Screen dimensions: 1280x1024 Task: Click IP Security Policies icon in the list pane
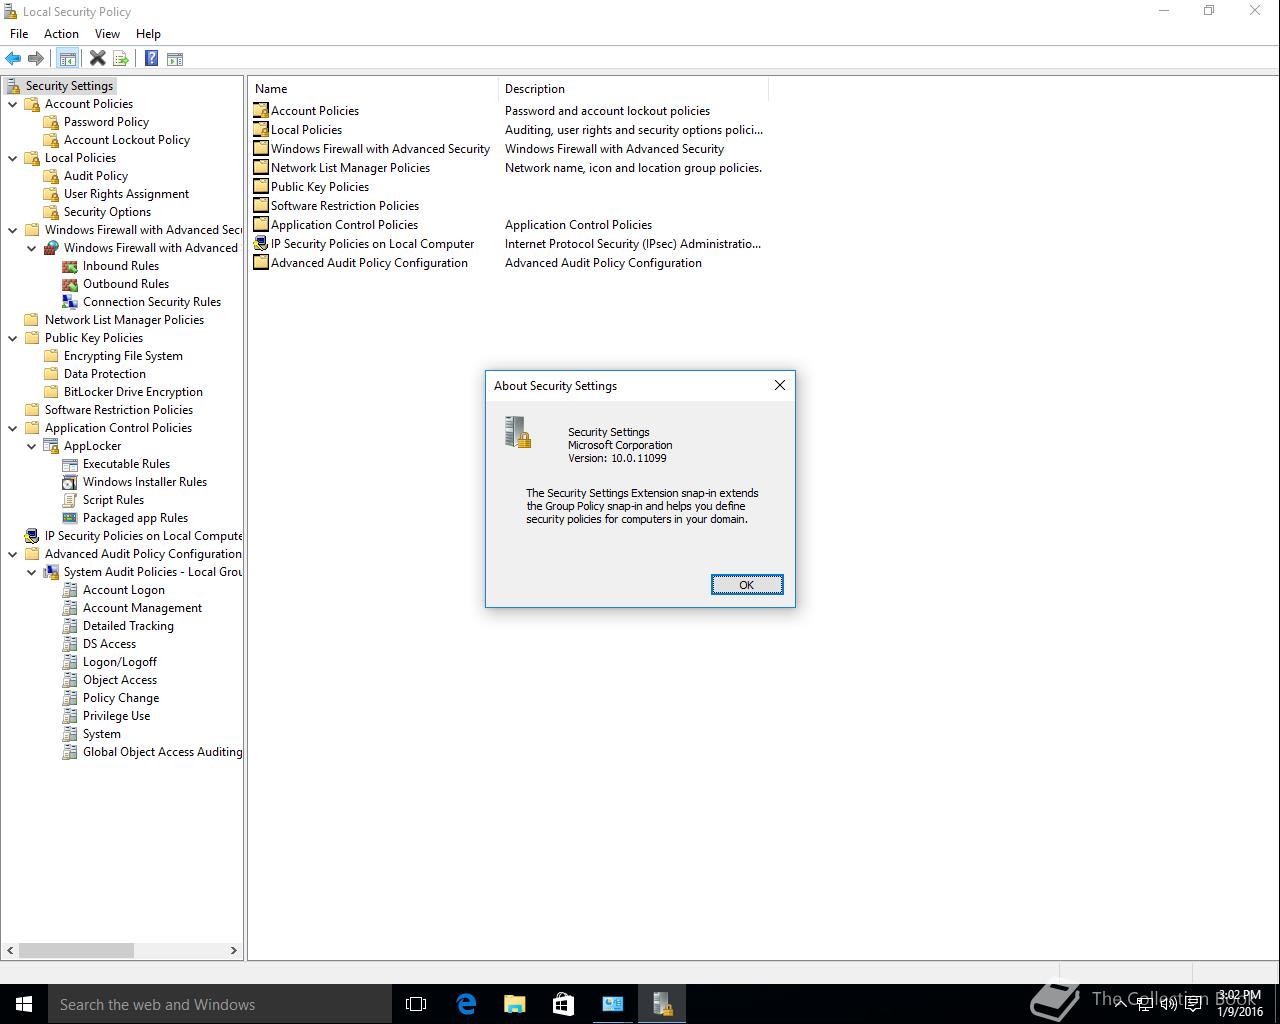coord(261,244)
